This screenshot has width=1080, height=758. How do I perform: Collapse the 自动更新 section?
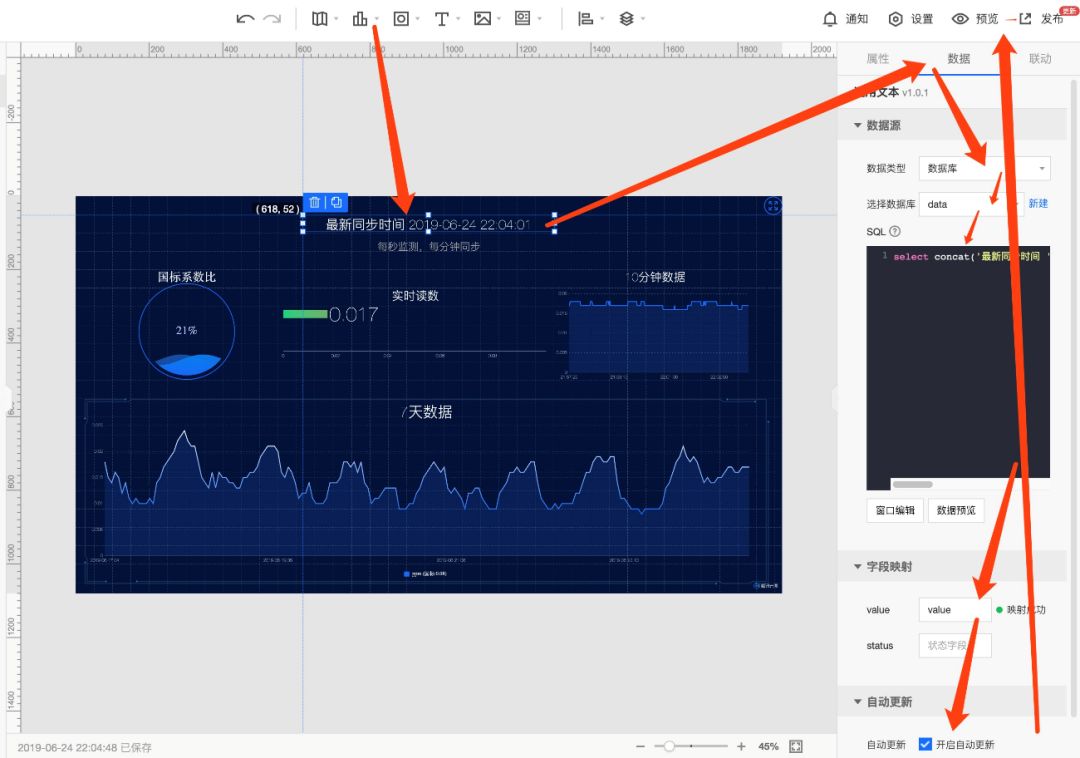tap(858, 702)
